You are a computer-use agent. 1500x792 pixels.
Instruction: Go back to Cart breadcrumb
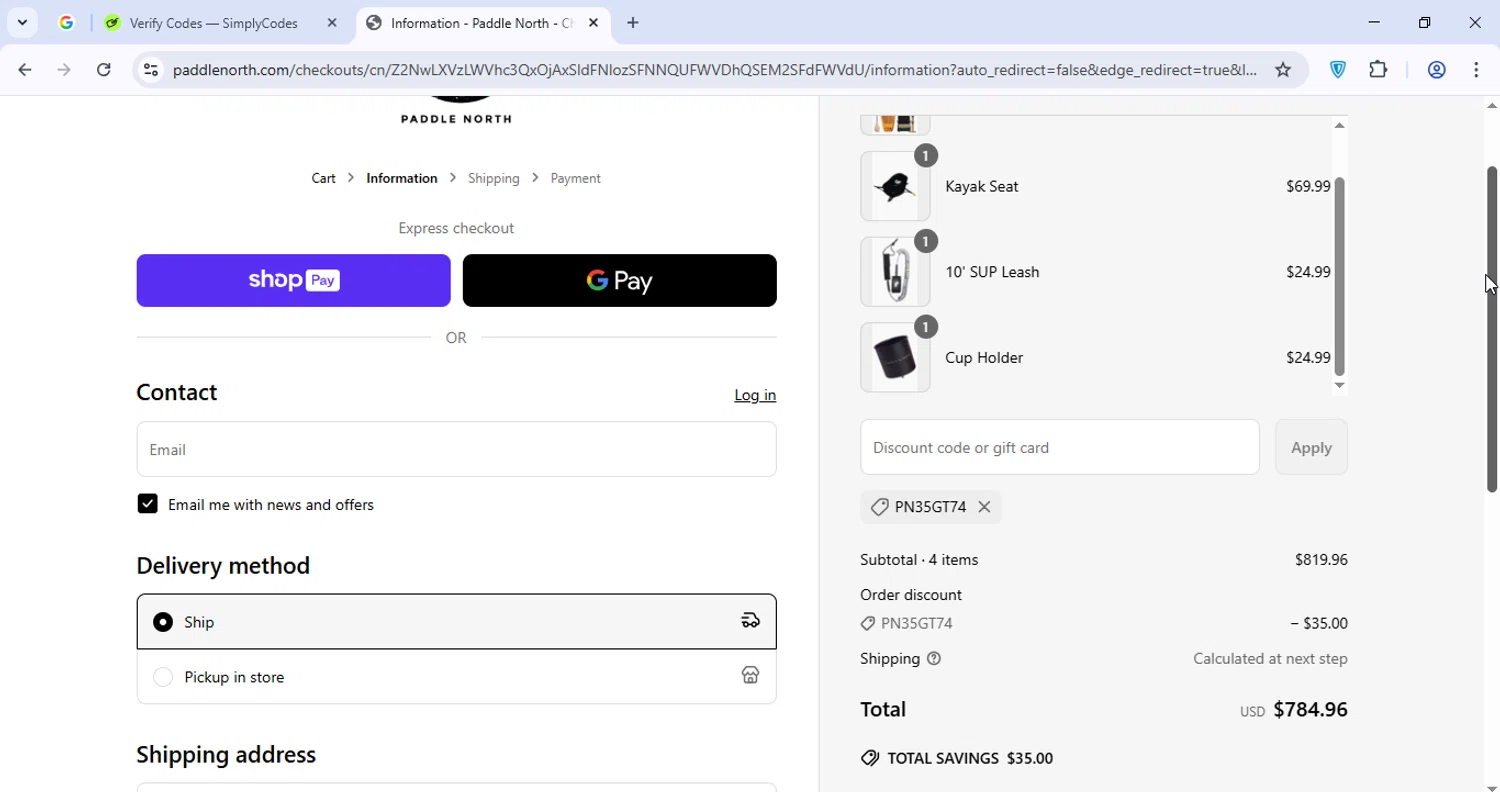[323, 178]
